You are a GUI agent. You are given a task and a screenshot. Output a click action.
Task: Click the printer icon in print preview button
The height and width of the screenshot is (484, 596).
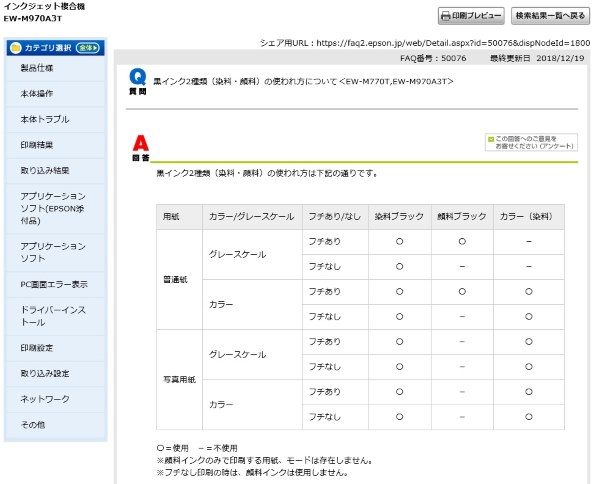click(445, 16)
